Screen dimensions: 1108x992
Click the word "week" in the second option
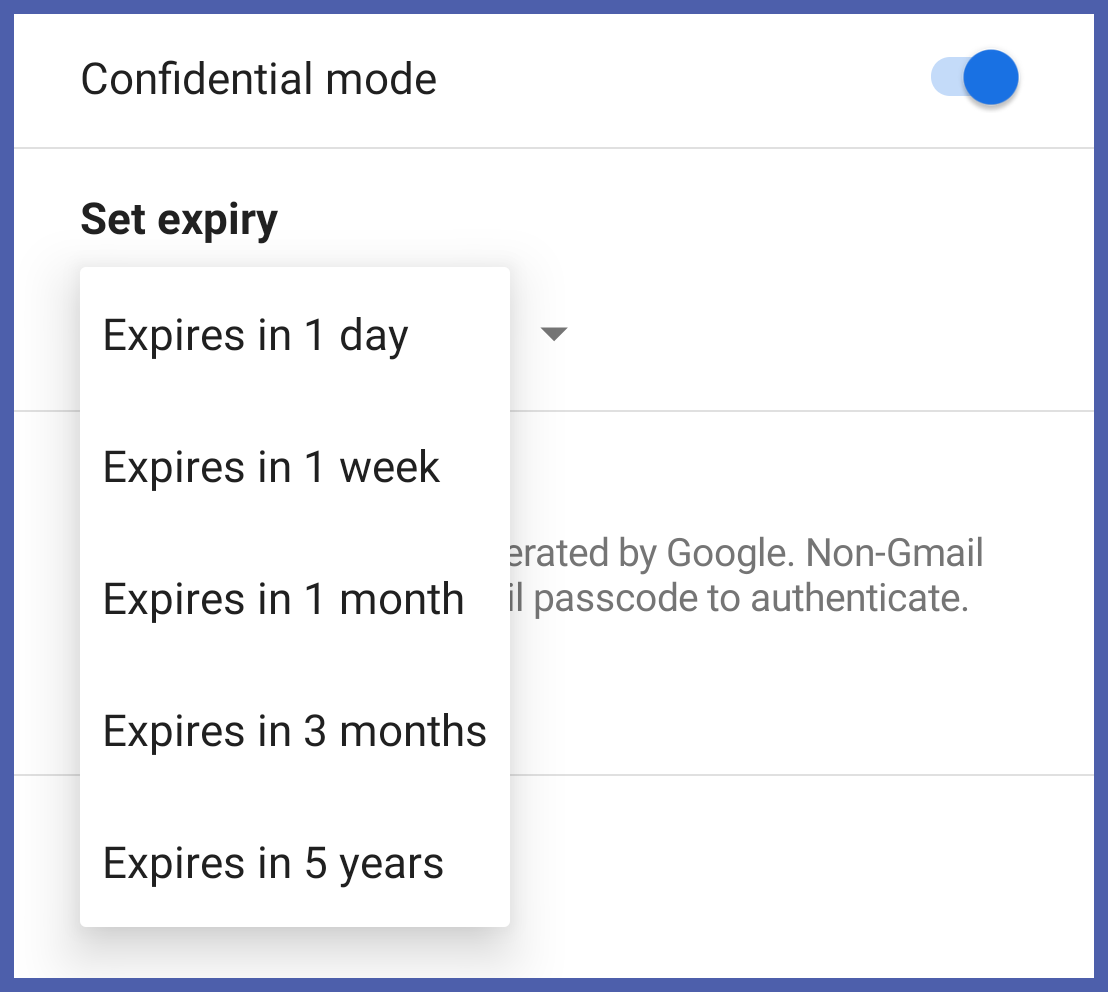tap(389, 468)
